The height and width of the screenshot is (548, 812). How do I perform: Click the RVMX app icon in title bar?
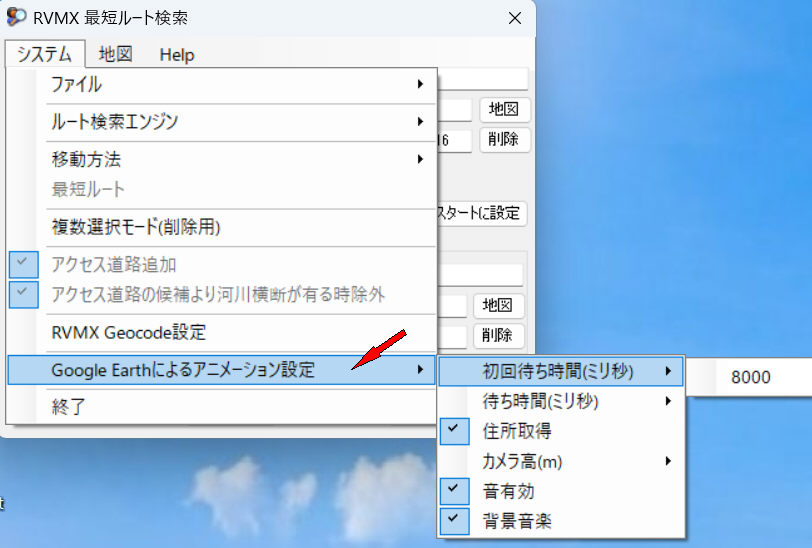tap(16, 18)
